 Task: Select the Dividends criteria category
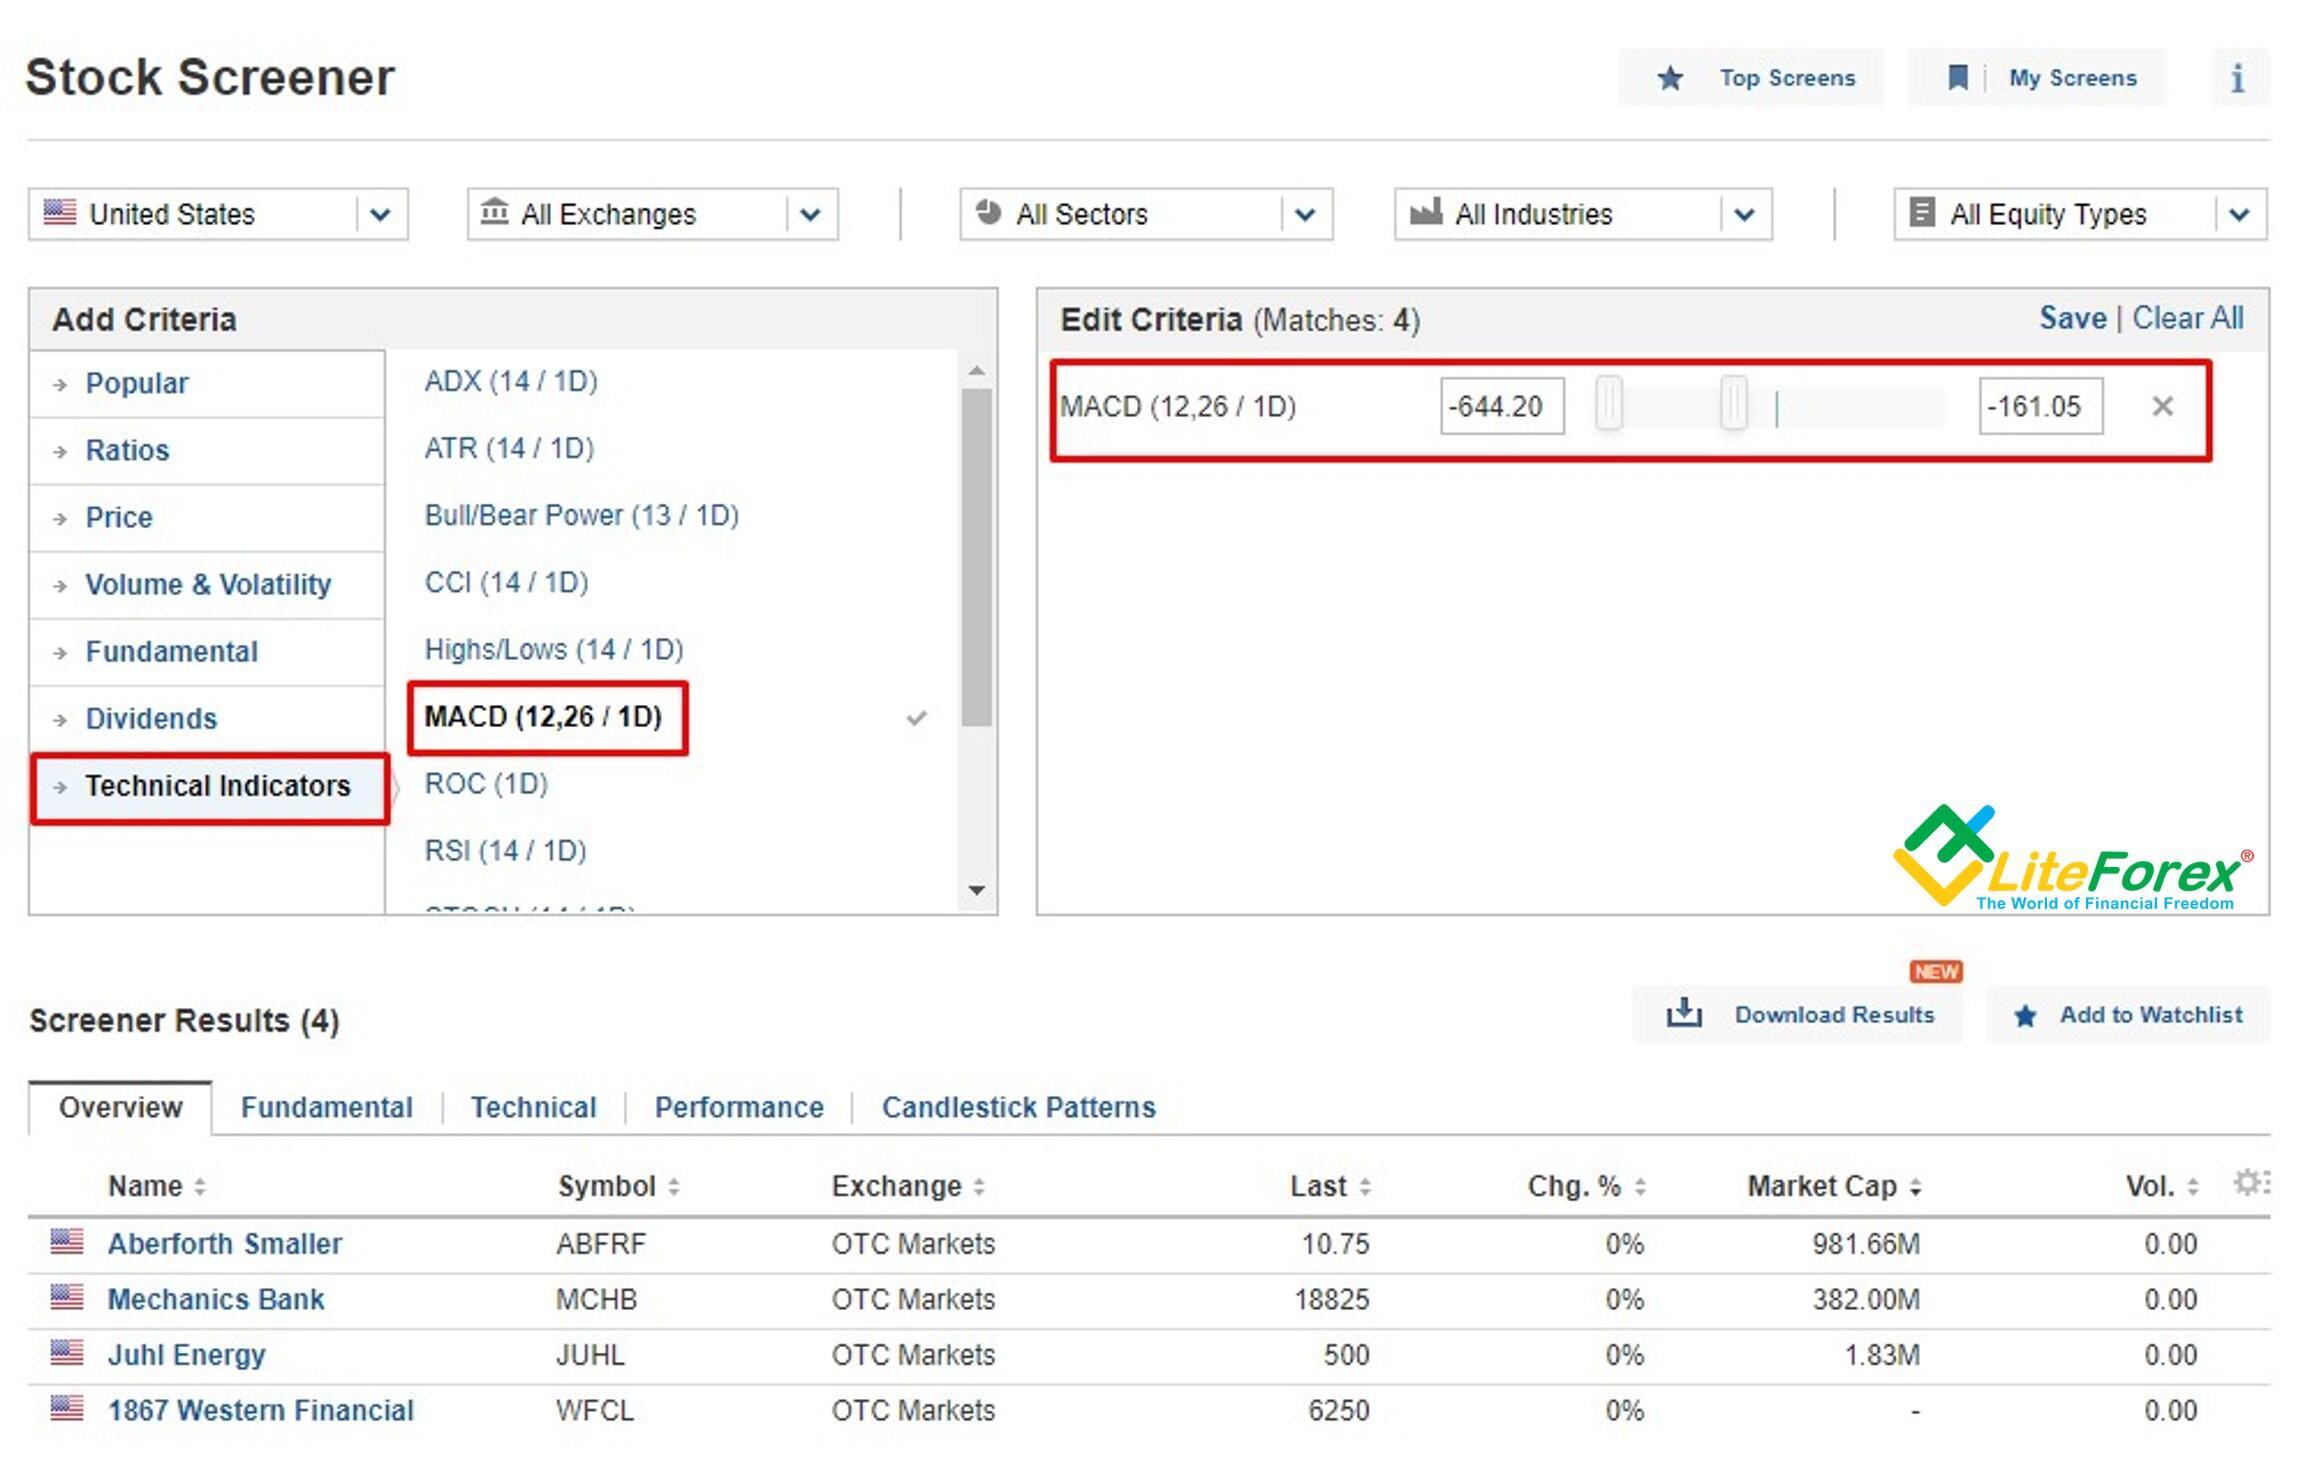coord(207,719)
